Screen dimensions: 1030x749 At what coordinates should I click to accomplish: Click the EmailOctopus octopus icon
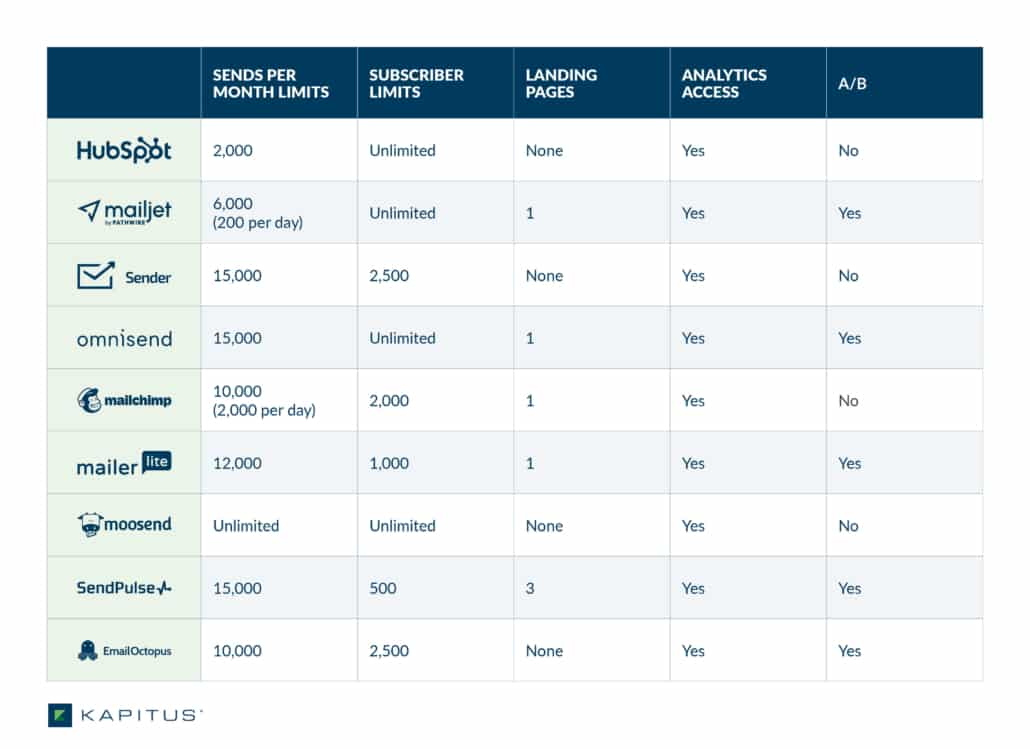click(x=87, y=650)
